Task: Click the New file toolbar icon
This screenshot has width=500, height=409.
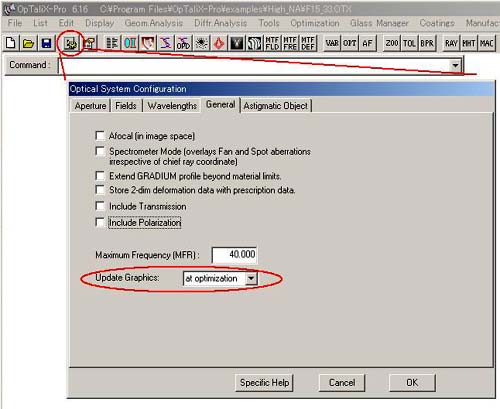Action: click(11, 43)
